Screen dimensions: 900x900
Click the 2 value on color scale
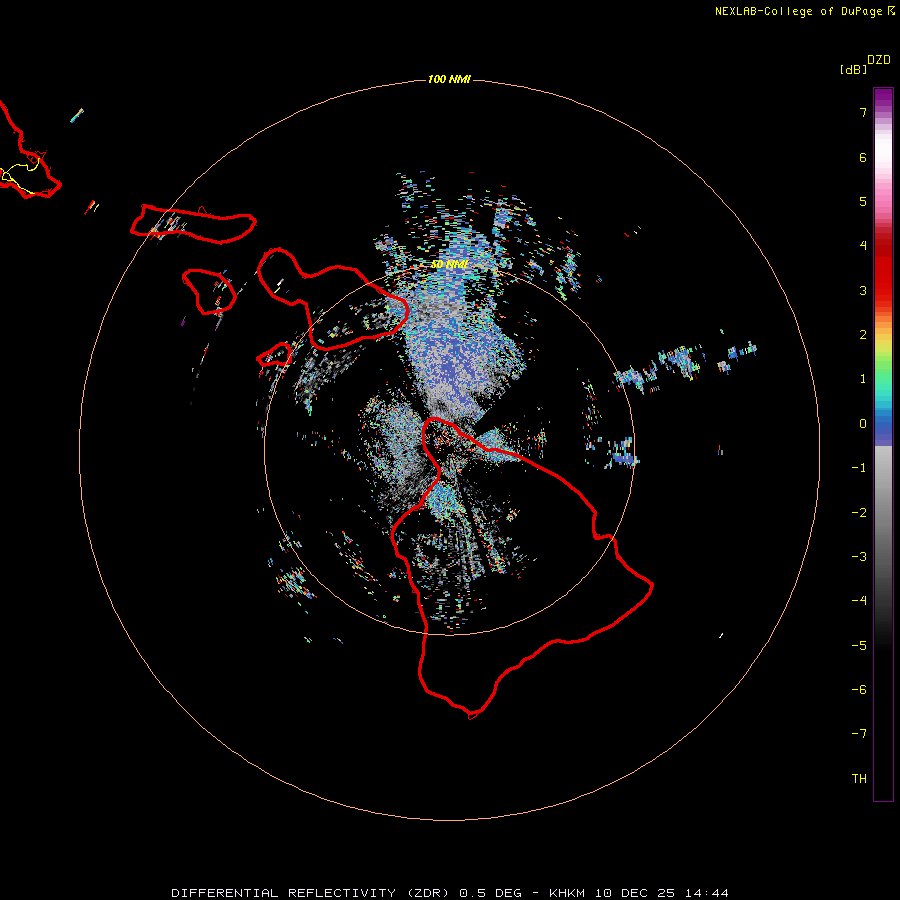click(863, 335)
